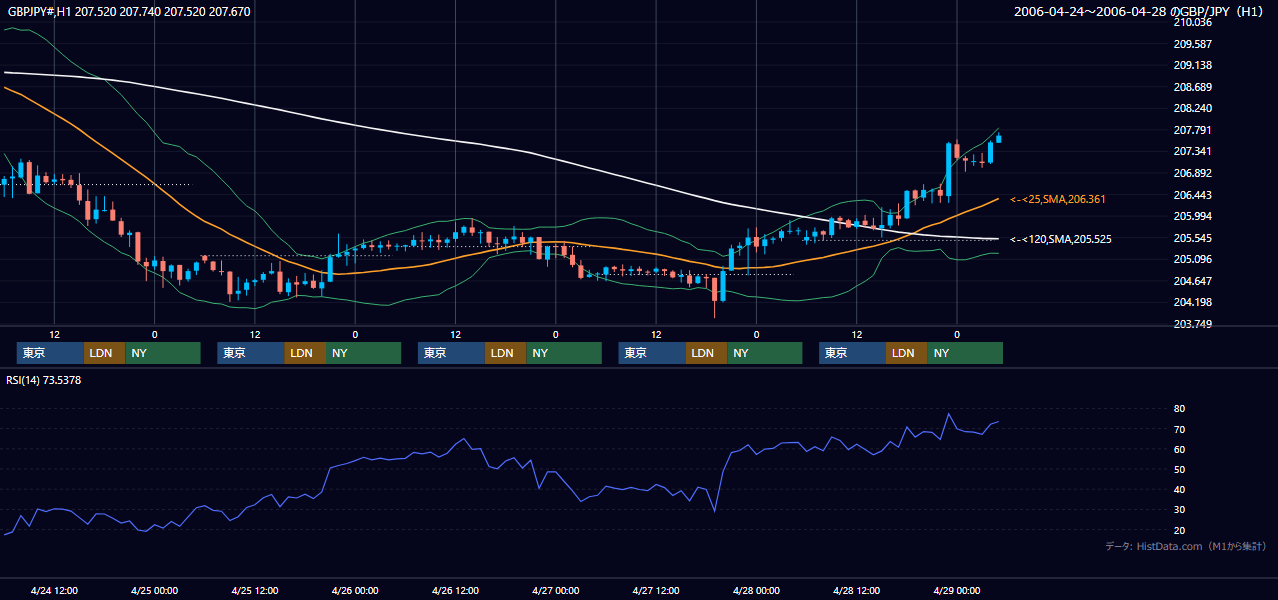
Task: Click the LDN session box above 4/28 12:00
Action: pos(906,353)
